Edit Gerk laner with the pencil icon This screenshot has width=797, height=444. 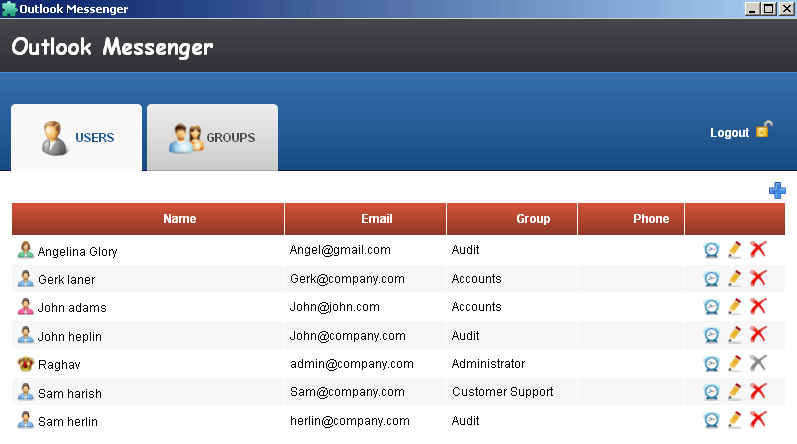pyautogui.click(x=734, y=278)
